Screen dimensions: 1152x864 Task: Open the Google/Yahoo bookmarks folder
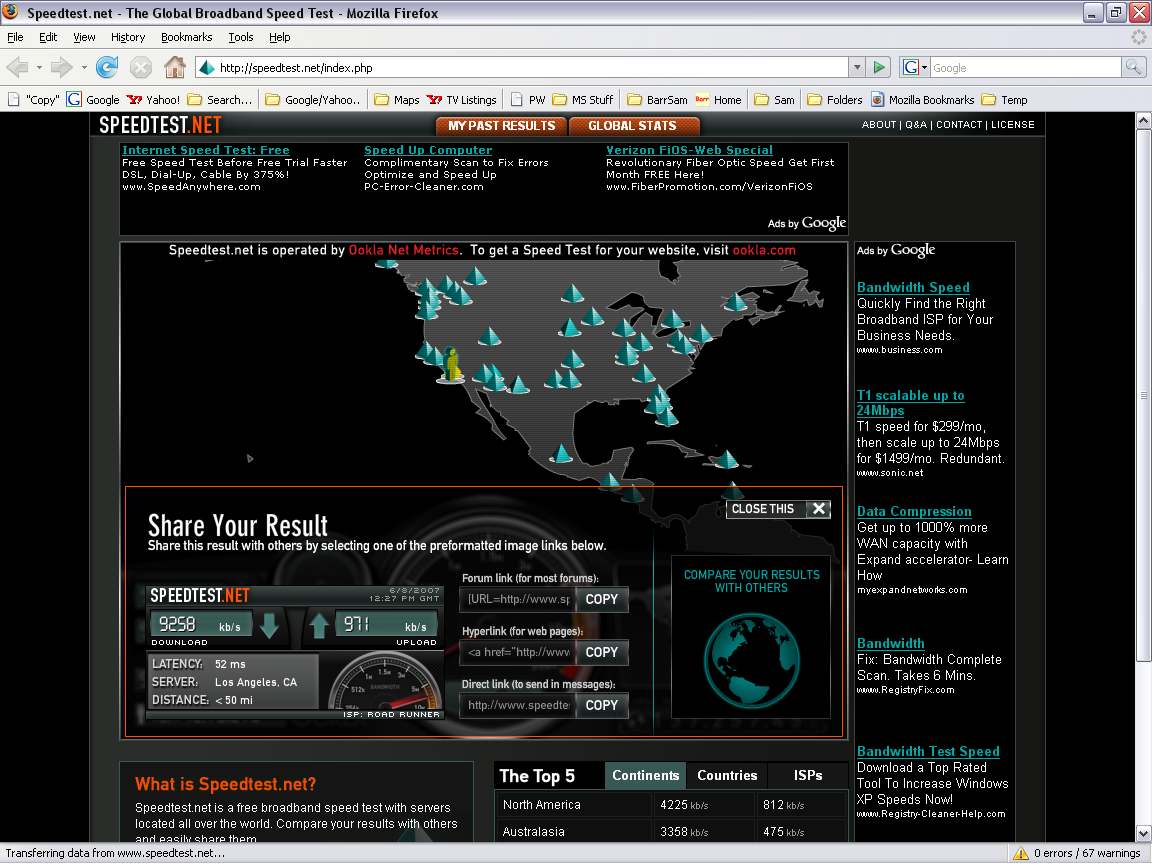coord(313,100)
